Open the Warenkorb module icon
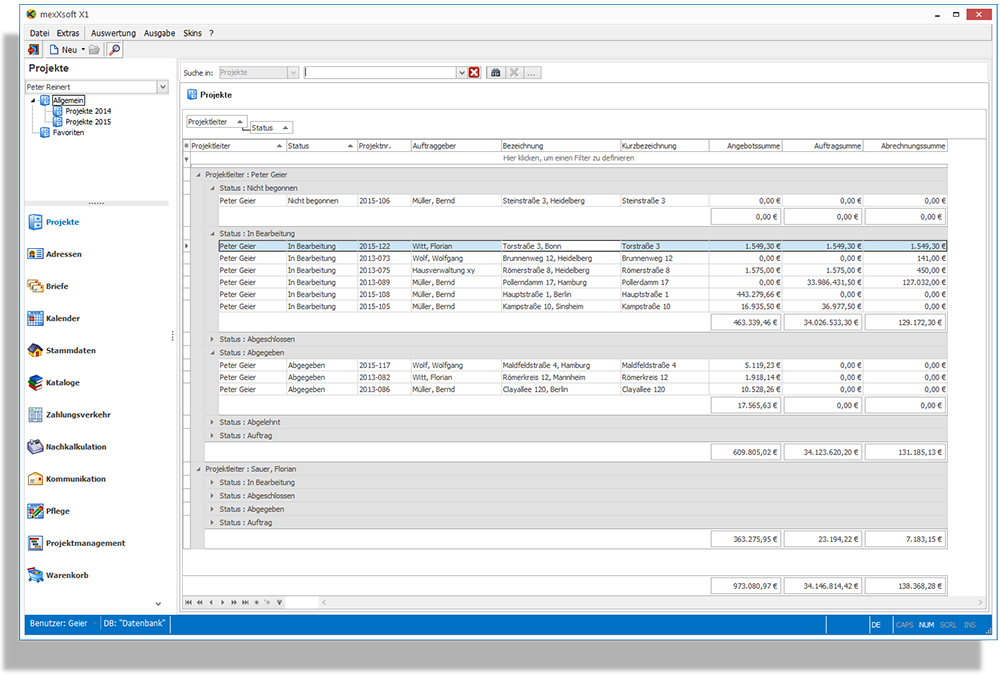Image resolution: width=1000 pixels, height=681 pixels. (x=36, y=576)
